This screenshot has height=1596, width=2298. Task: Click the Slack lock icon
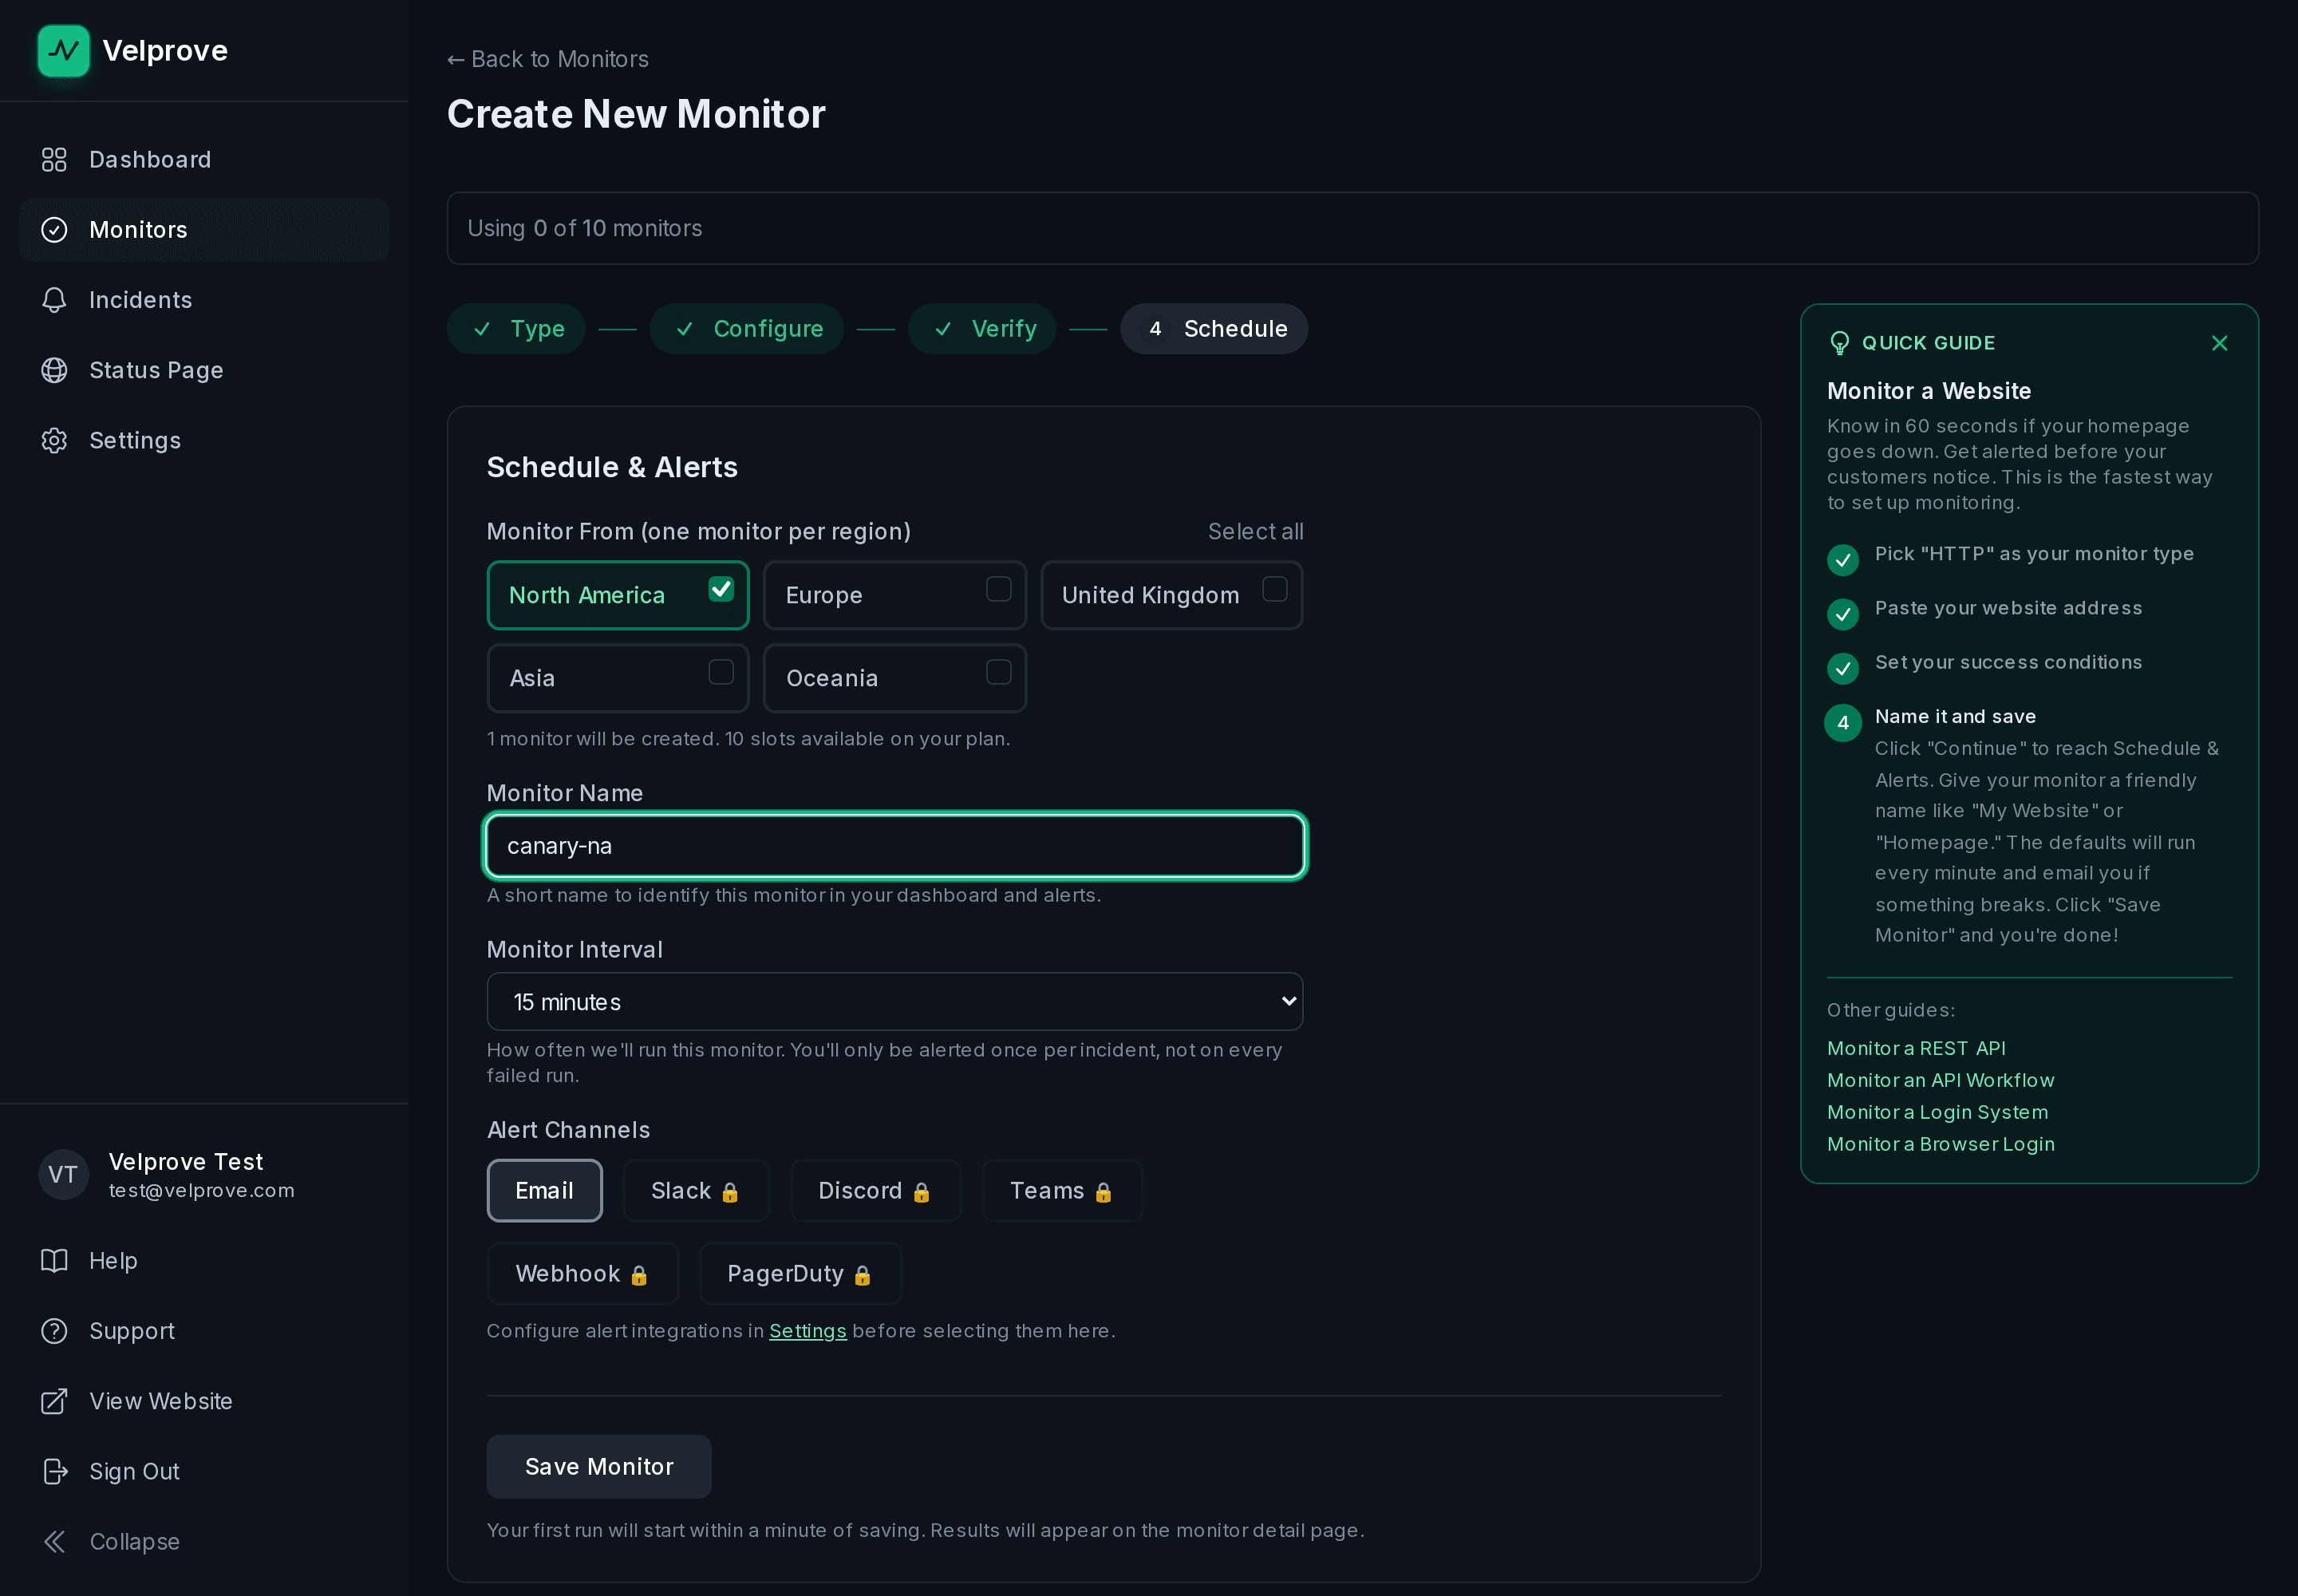click(x=730, y=1191)
